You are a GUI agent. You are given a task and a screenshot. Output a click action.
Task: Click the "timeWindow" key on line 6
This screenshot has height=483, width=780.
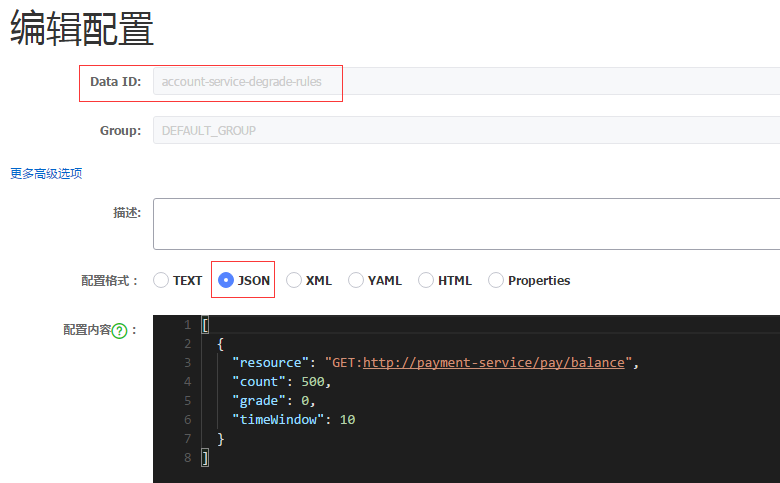[x=278, y=419]
